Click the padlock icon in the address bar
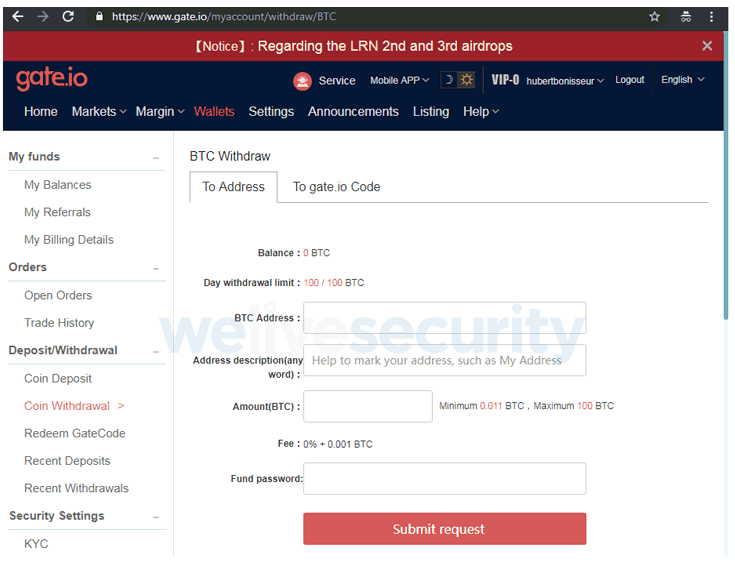The image size is (735, 567). pyautogui.click(x=99, y=16)
